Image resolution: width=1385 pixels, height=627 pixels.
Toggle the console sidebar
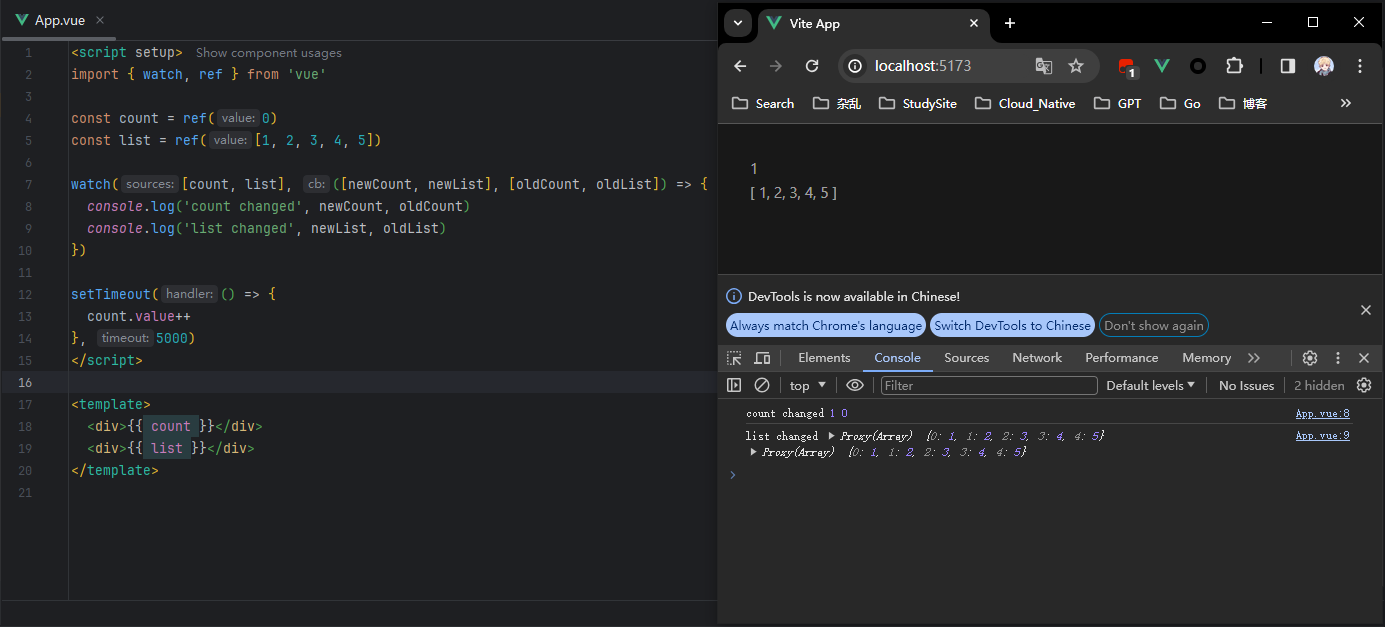[734, 385]
